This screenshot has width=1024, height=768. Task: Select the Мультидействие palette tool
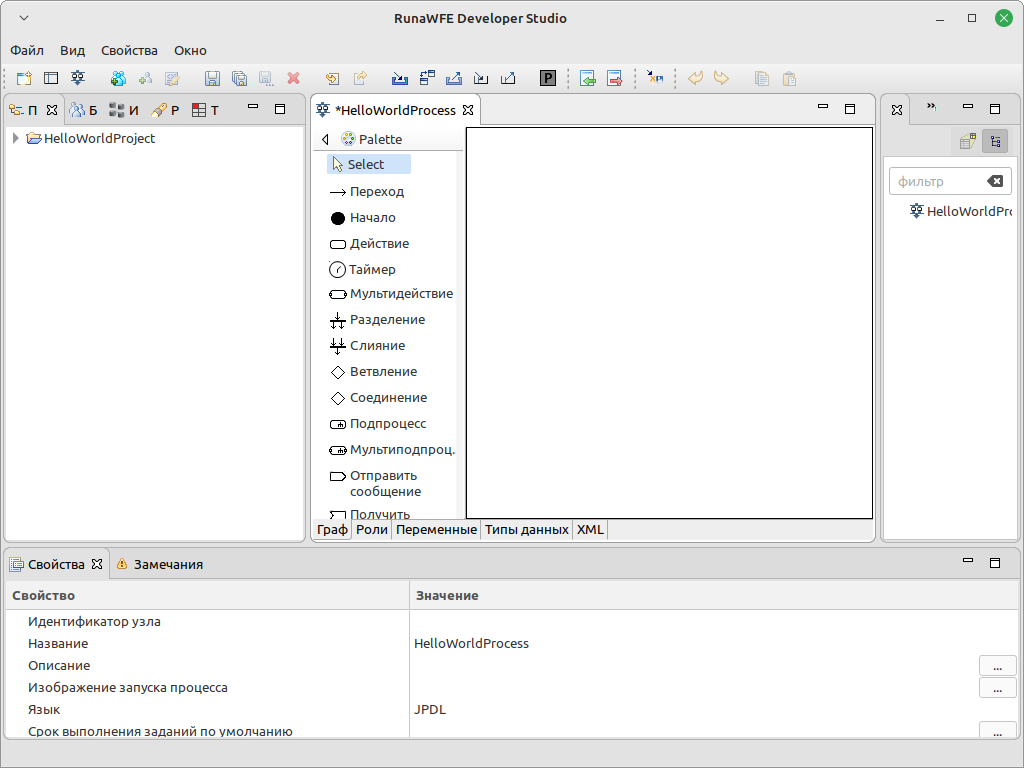[391, 294]
